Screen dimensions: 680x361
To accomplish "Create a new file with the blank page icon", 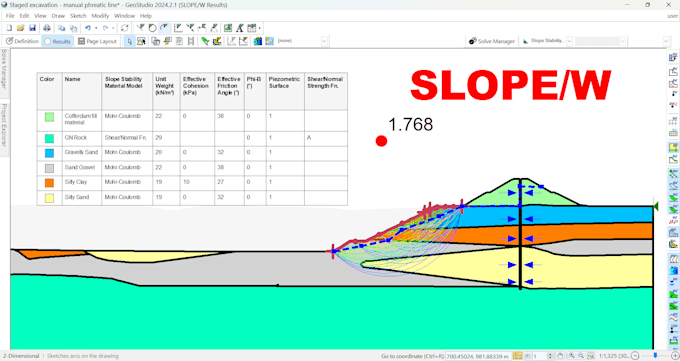I will point(9,28).
